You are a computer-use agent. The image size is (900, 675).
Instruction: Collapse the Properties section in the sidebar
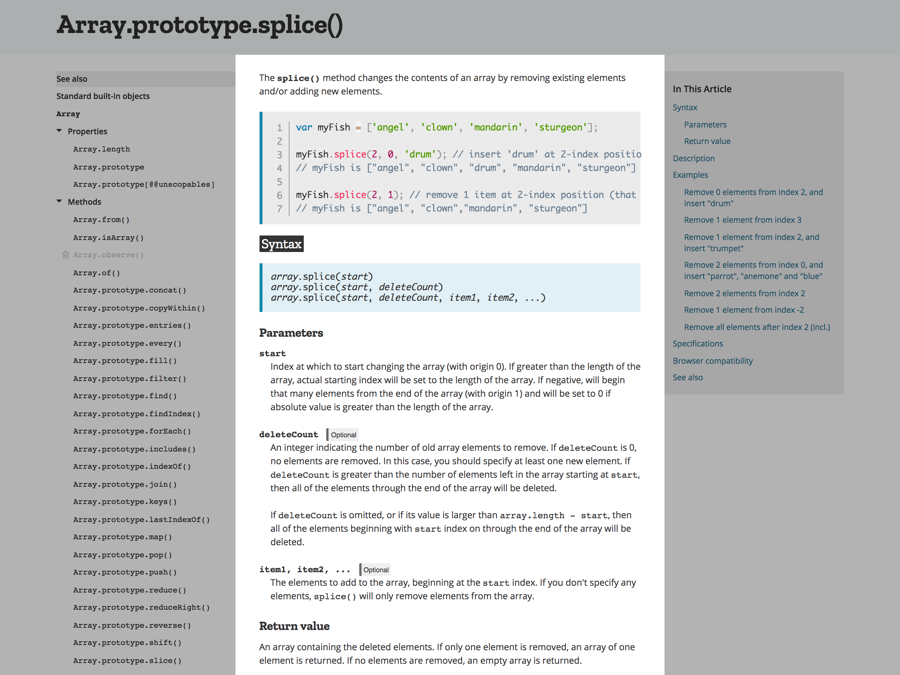[x=59, y=131]
